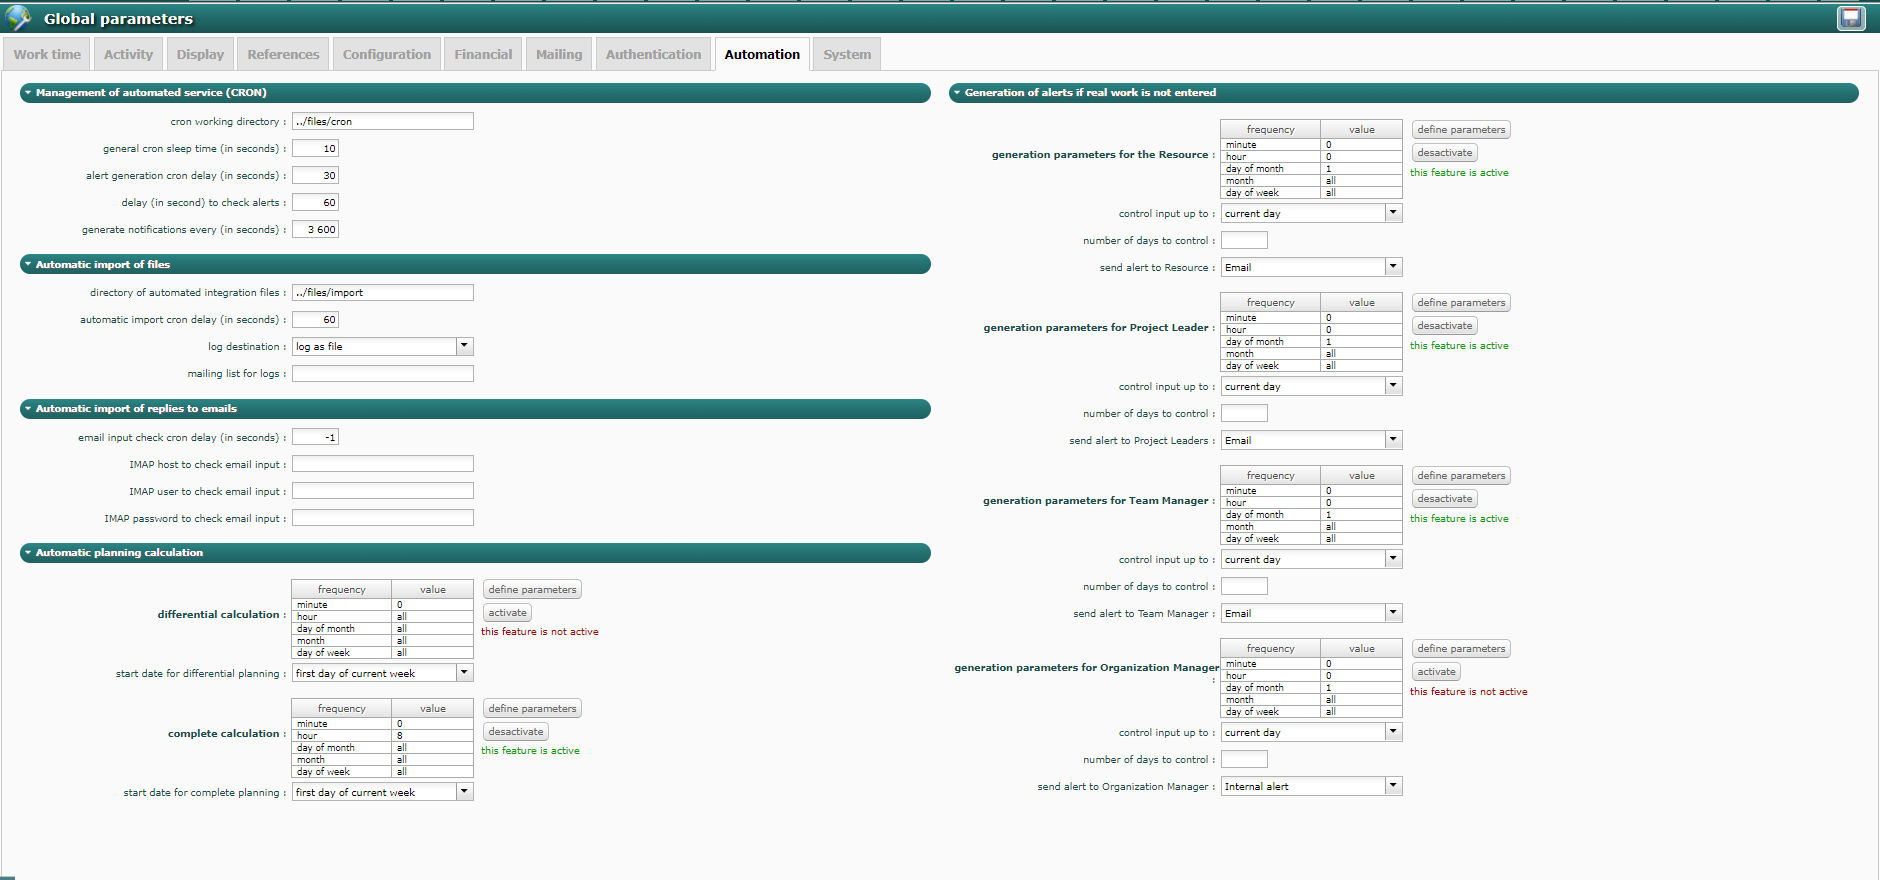Activate Organization Manager alert generation
1880x880 pixels.
1436,672
